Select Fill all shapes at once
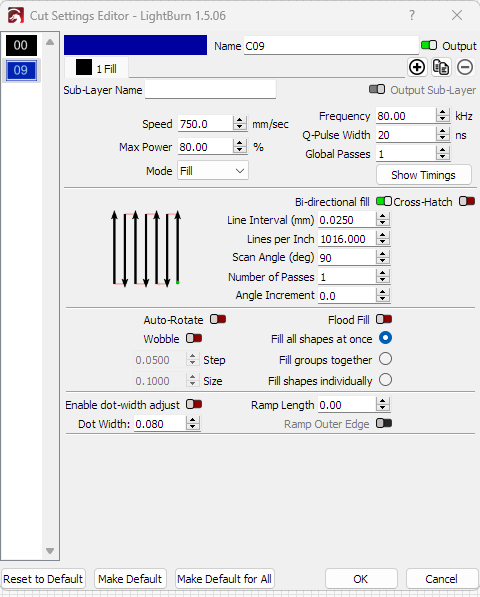Viewport: 480px width, 597px height. coord(385,338)
